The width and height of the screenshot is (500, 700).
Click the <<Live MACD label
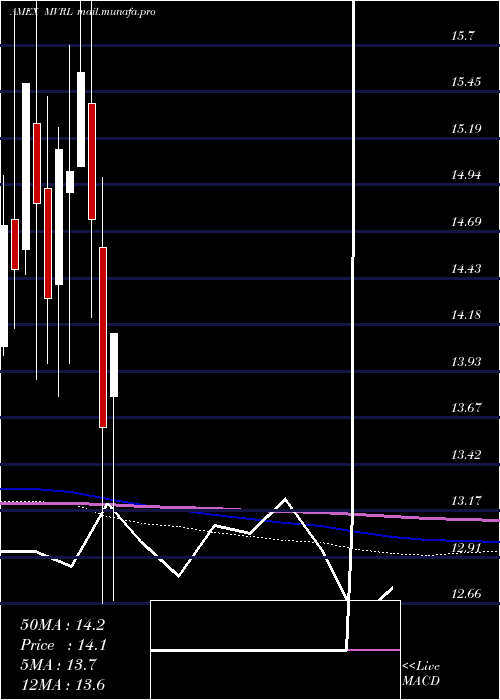[x=421, y=674]
